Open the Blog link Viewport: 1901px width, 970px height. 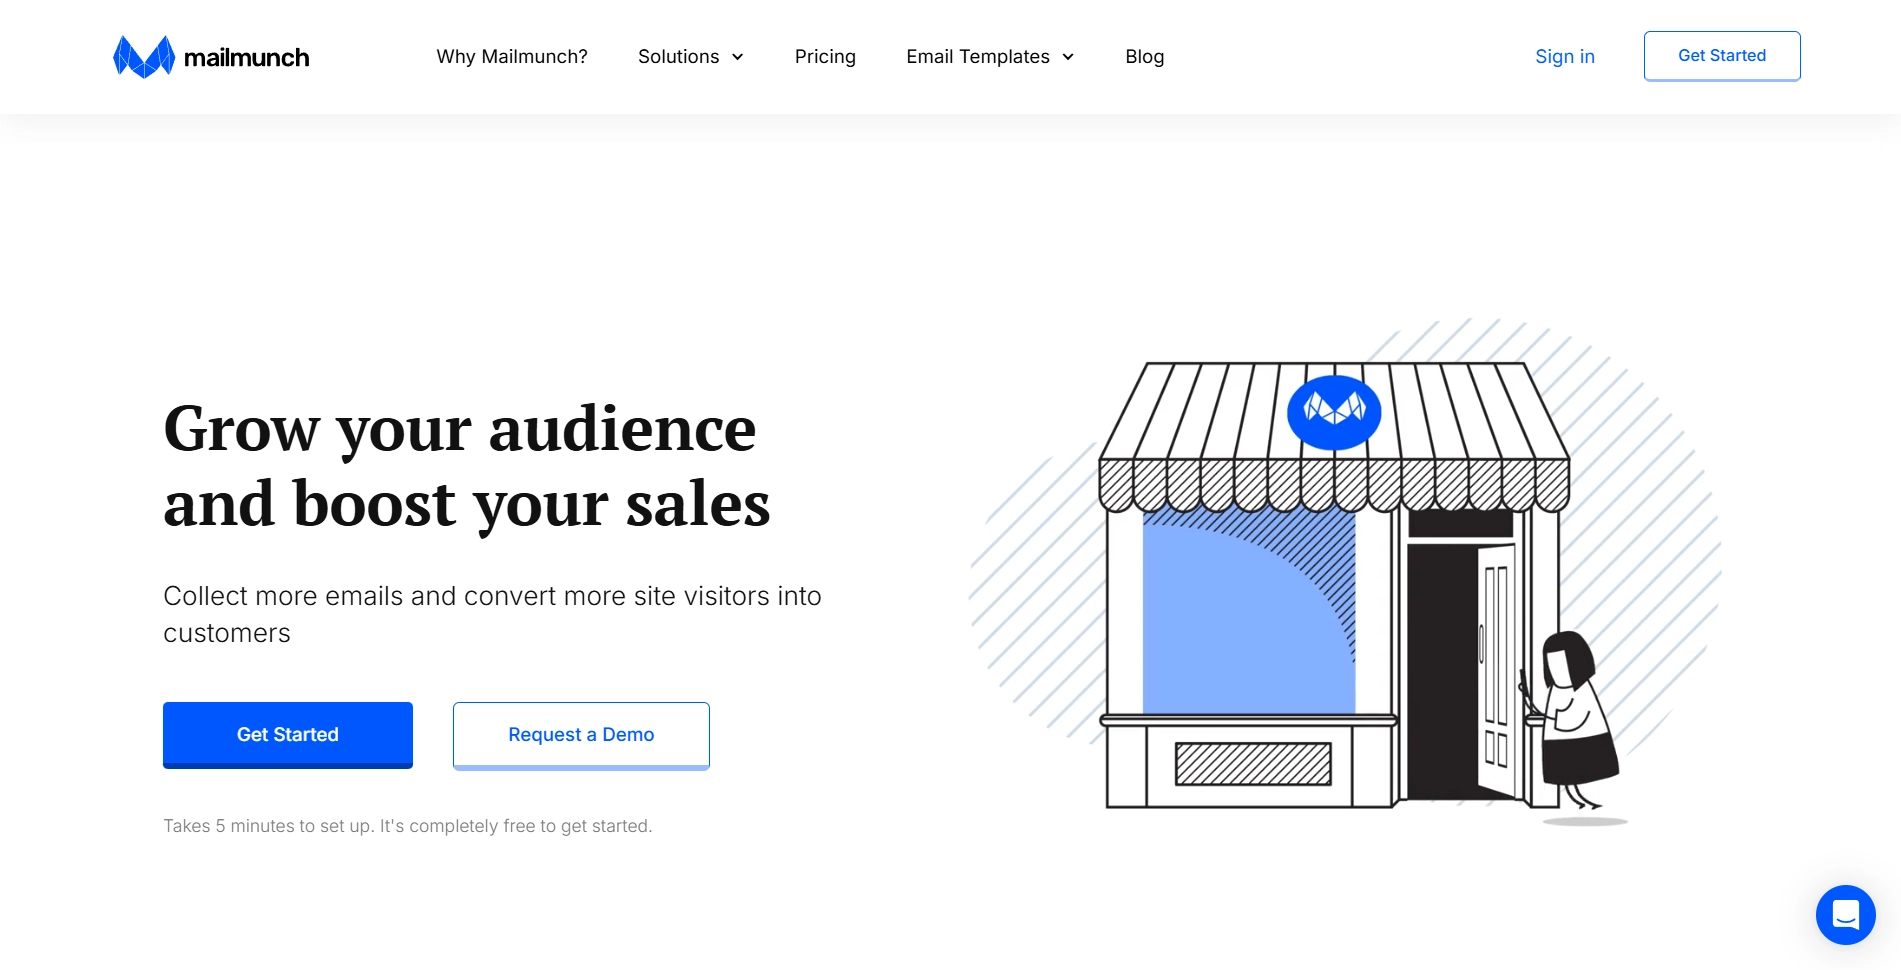[1144, 57]
